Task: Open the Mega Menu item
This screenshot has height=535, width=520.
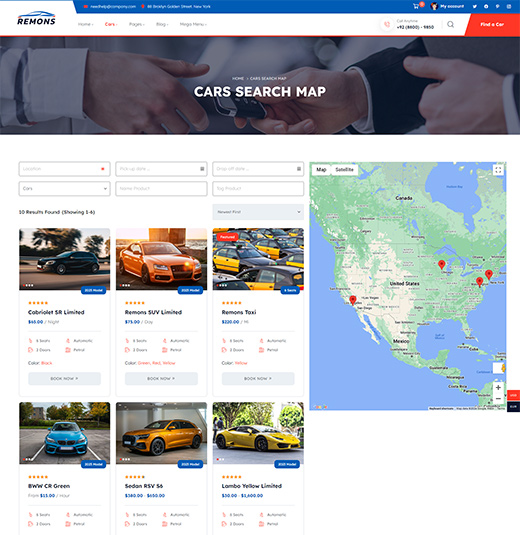Action: [193, 24]
